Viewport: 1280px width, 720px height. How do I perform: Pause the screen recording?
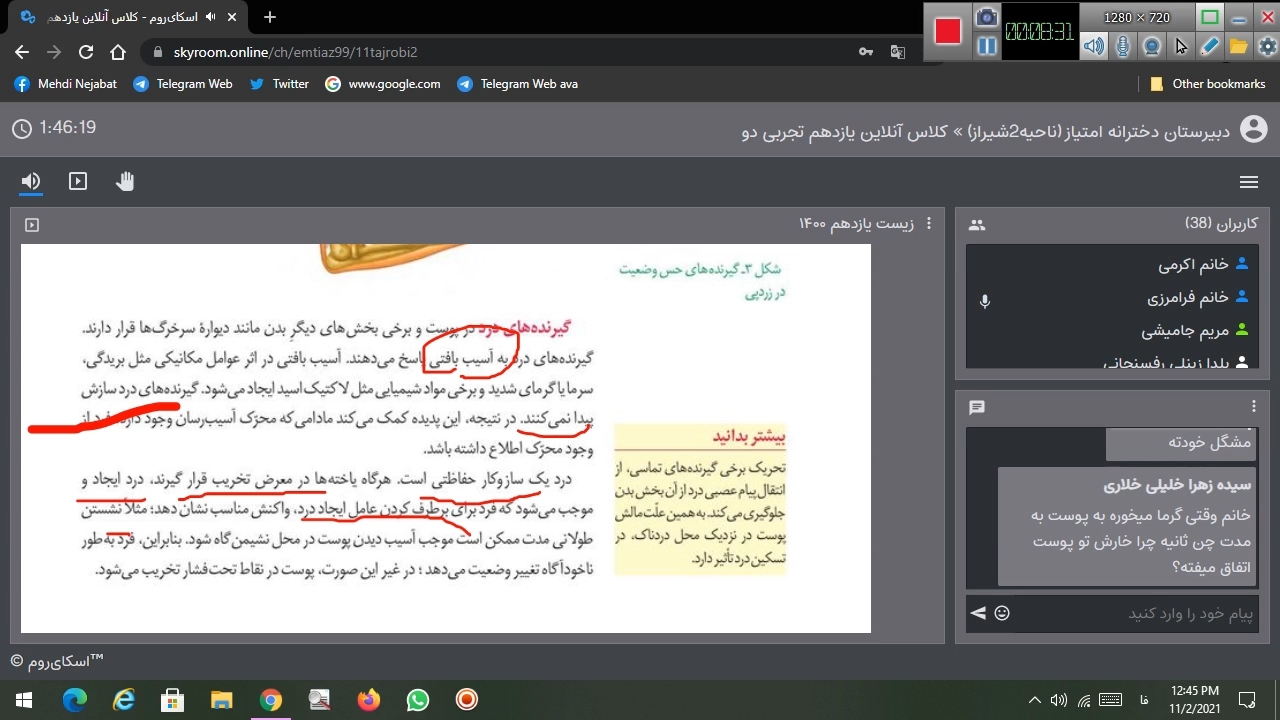click(987, 46)
